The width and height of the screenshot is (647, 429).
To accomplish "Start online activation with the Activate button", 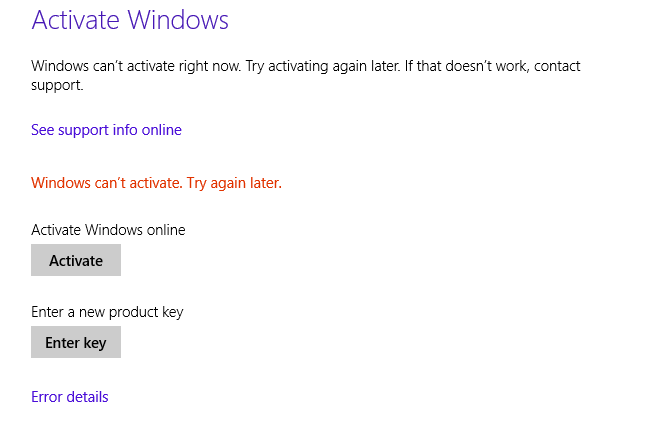I will pyautogui.click(x=76, y=260).
